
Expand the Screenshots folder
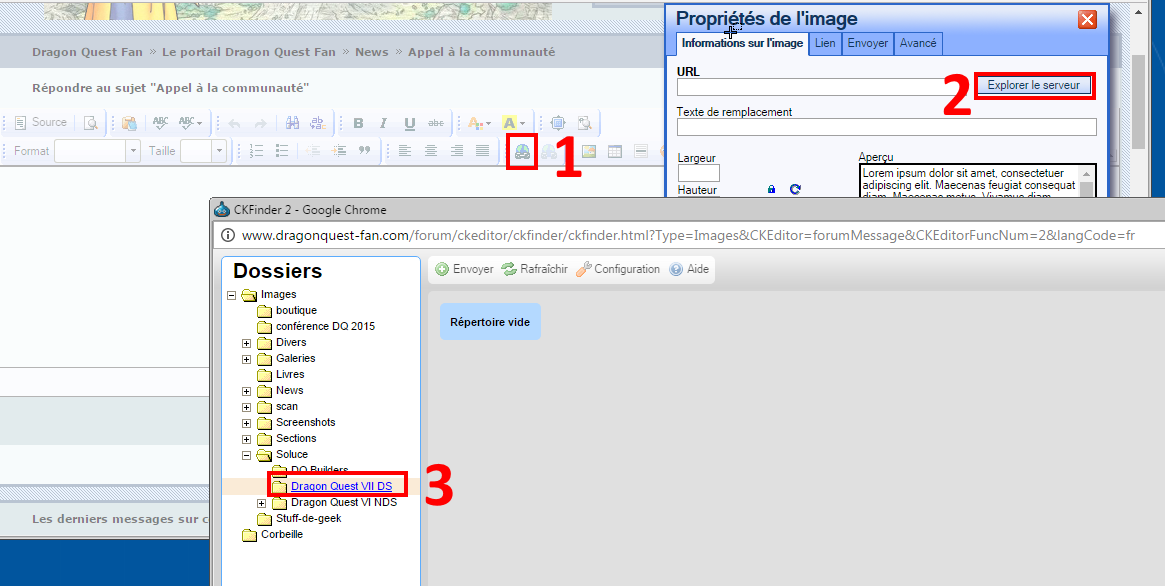coord(247,423)
